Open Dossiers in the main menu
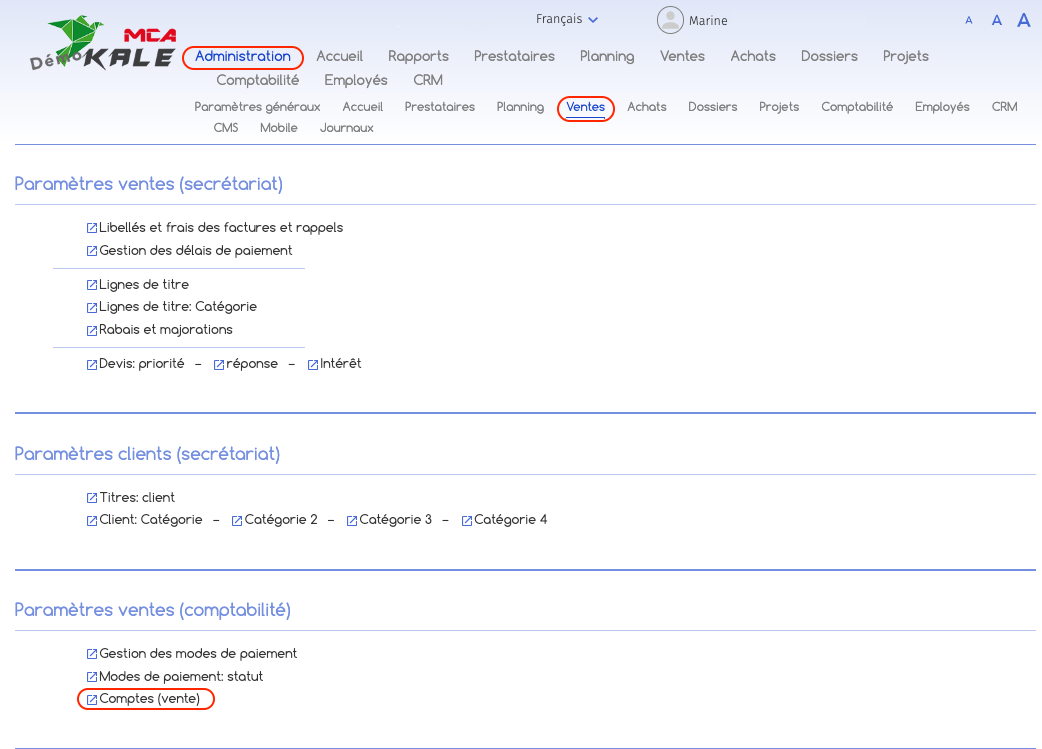The image size is (1042, 749). [x=829, y=56]
